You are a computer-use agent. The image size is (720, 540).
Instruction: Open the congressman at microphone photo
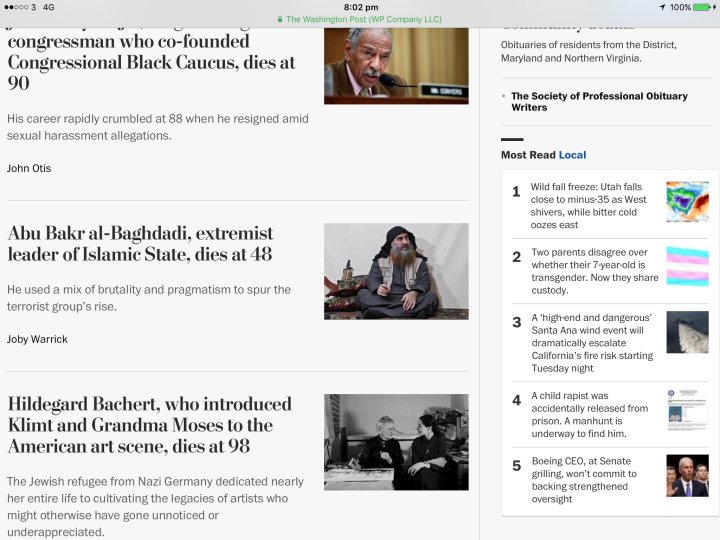coord(396,66)
